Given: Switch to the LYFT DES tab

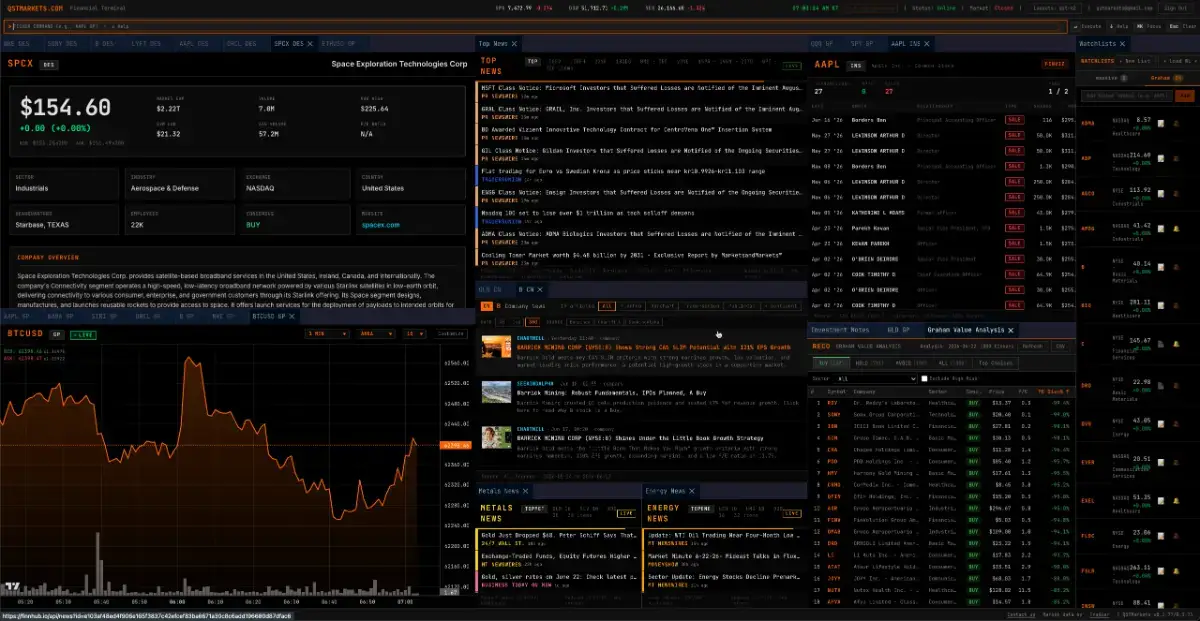Looking at the screenshot, I should tap(146, 44).
